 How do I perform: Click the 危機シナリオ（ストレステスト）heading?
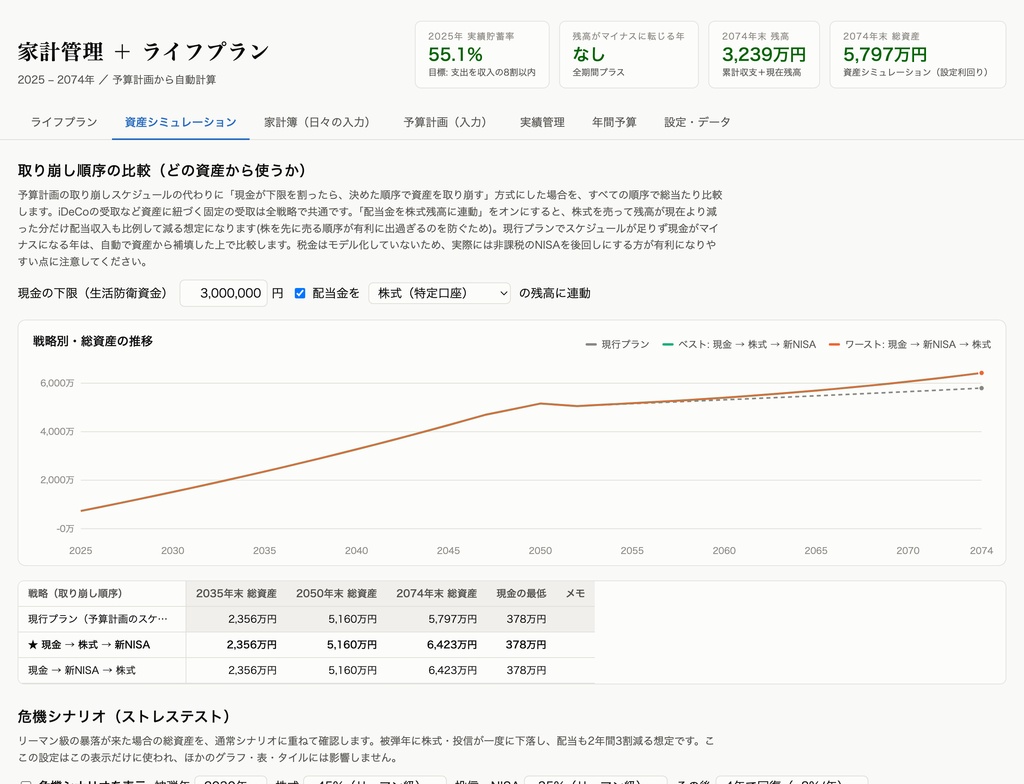point(124,717)
